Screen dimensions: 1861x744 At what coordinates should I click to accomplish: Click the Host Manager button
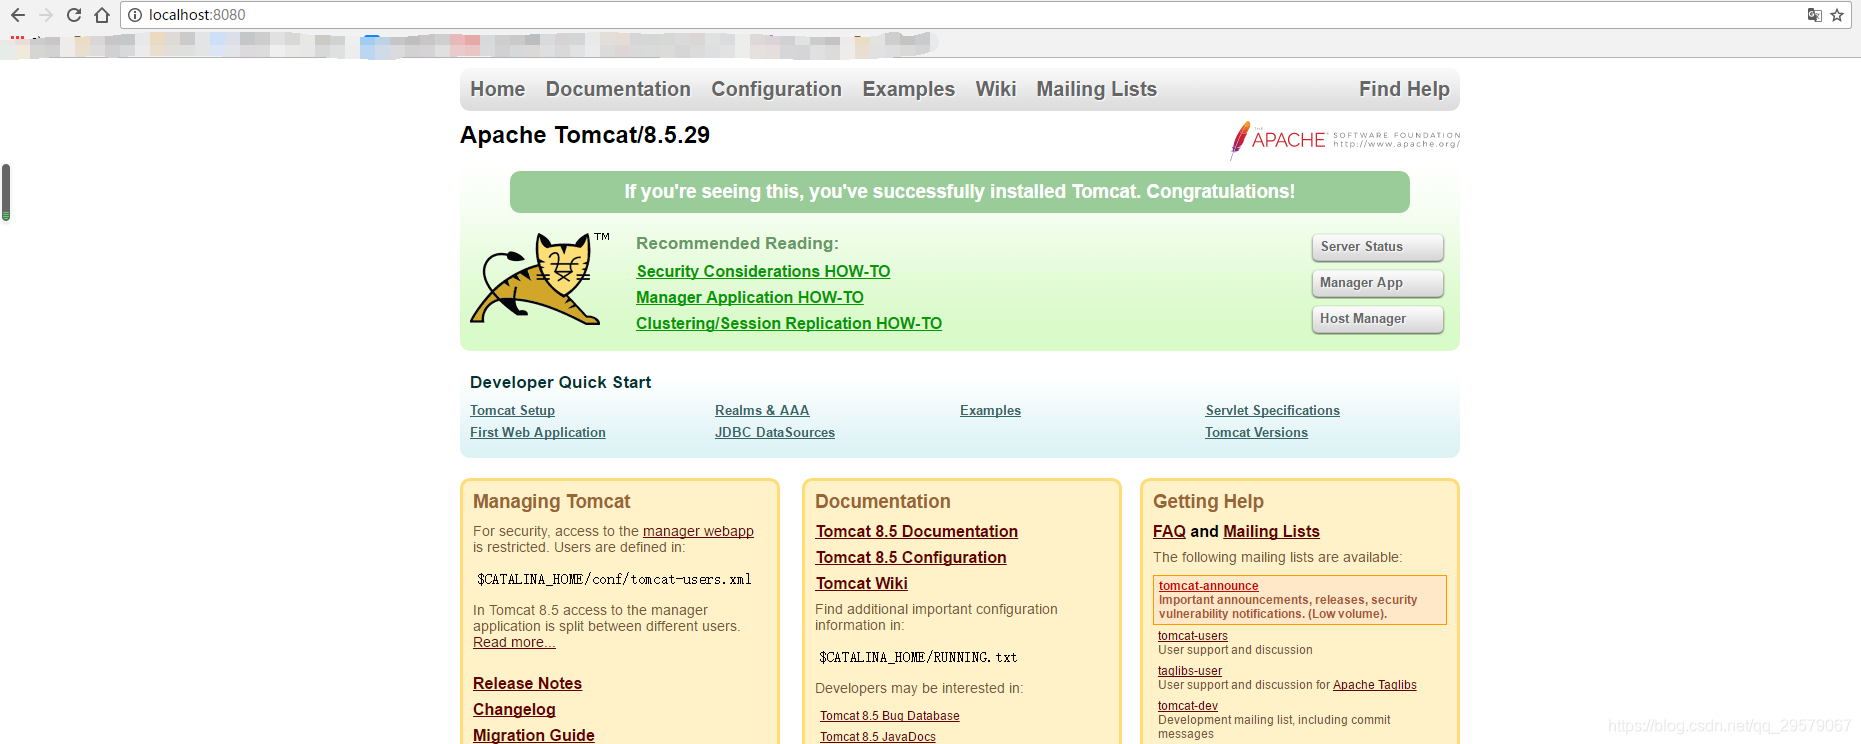[1377, 319]
